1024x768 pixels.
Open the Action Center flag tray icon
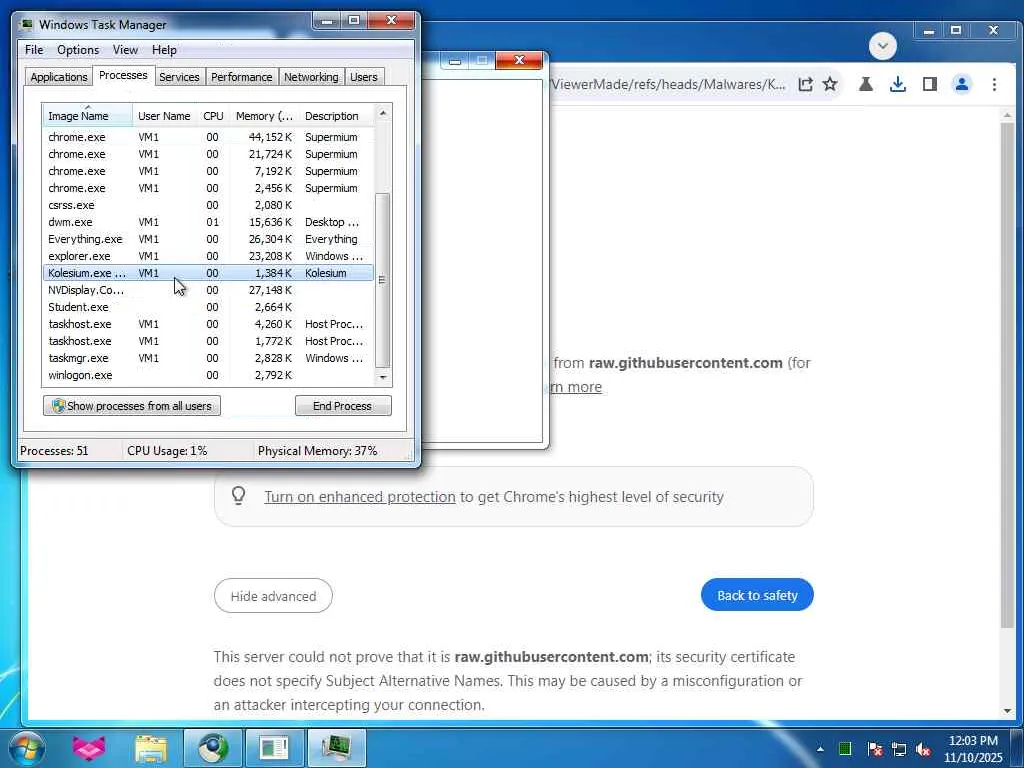875,749
